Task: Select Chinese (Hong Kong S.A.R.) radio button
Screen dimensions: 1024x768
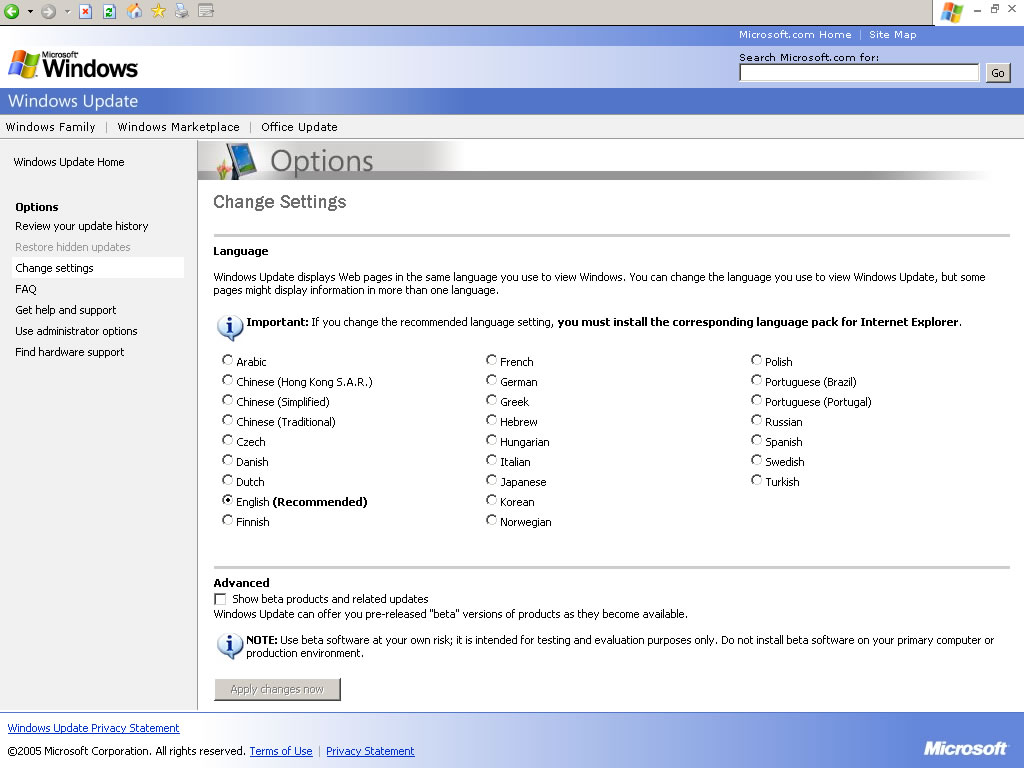Action: (227, 380)
